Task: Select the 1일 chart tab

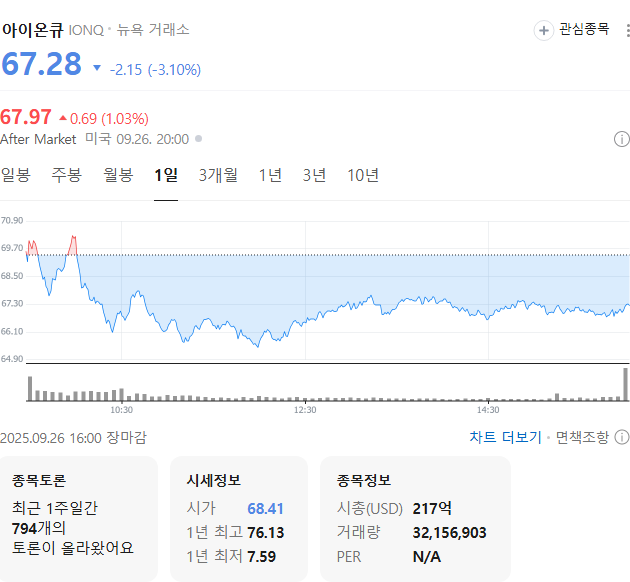Action: [x=166, y=175]
